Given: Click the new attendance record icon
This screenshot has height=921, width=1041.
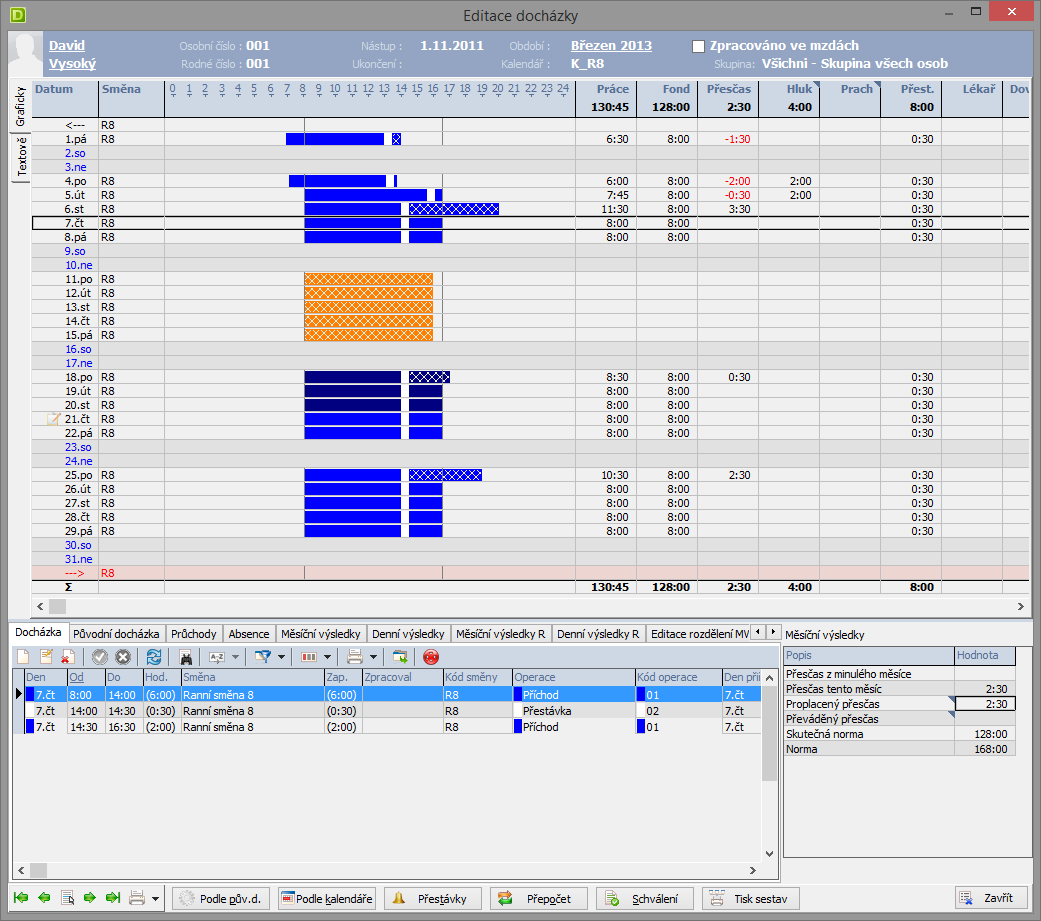Looking at the screenshot, I should click(23, 657).
